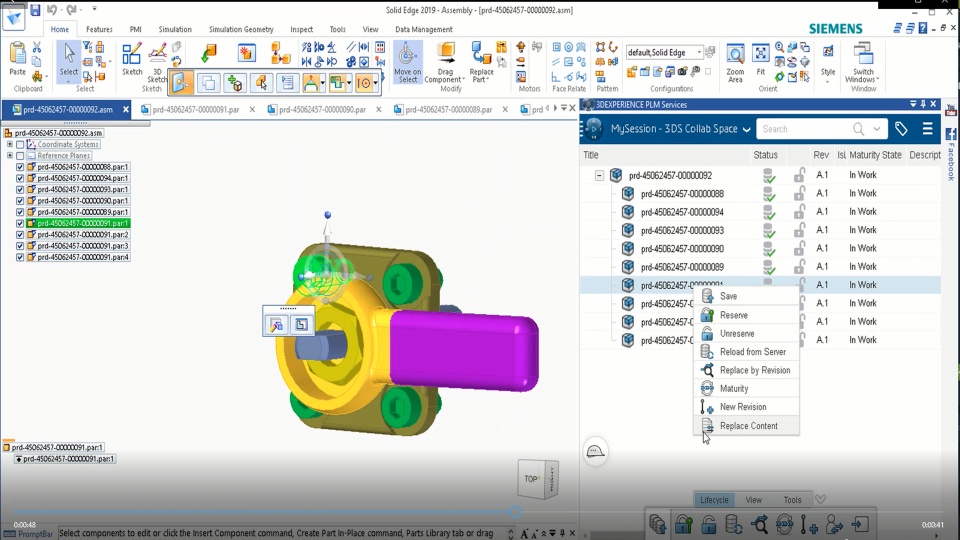Close the prd-45062457-00000092.asm document tab

coord(126,110)
